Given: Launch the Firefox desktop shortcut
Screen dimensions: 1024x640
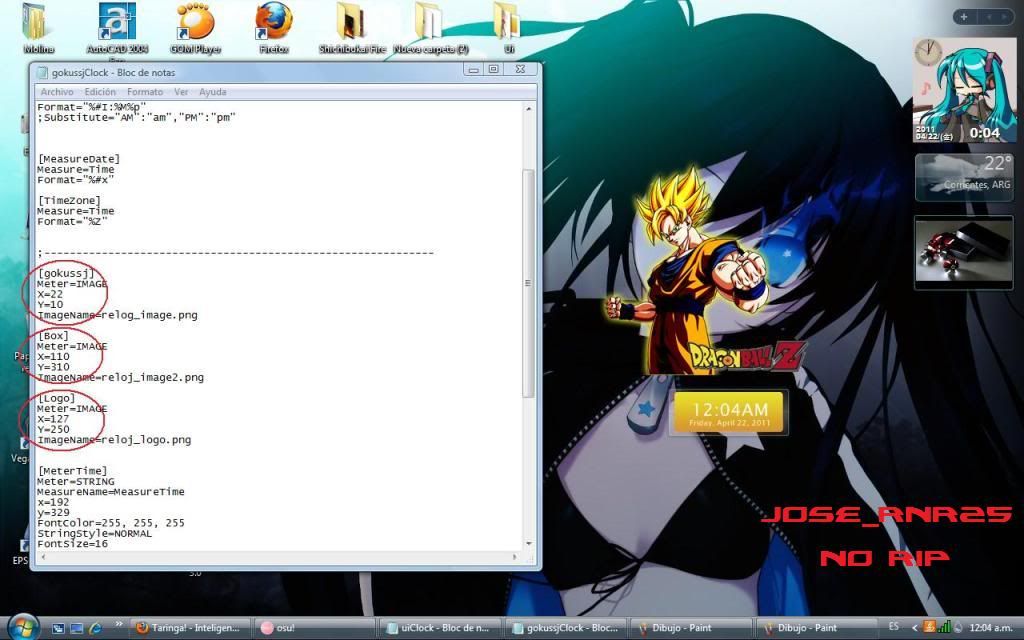Looking at the screenshot, I should (x=274, y=29).
